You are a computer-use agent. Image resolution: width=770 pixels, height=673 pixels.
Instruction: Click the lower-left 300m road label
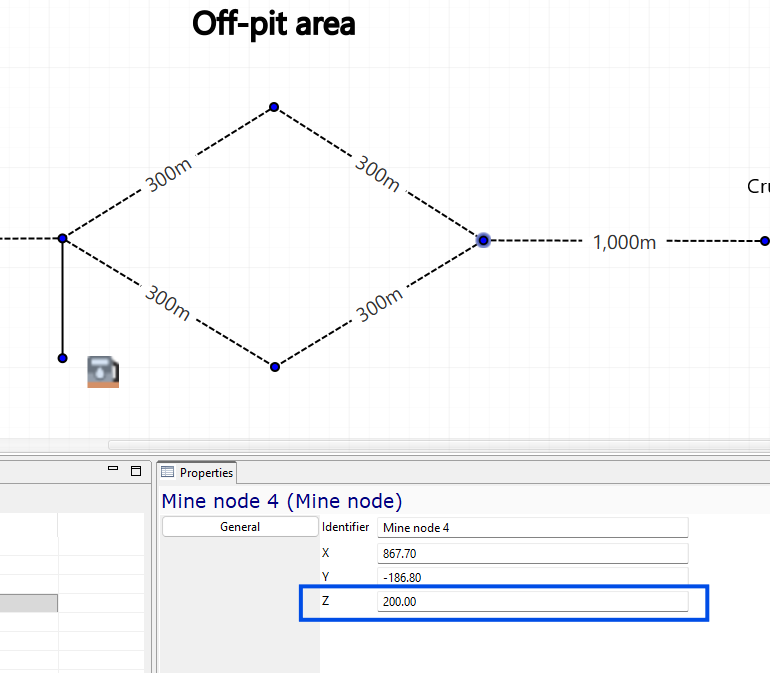[167, 302]
